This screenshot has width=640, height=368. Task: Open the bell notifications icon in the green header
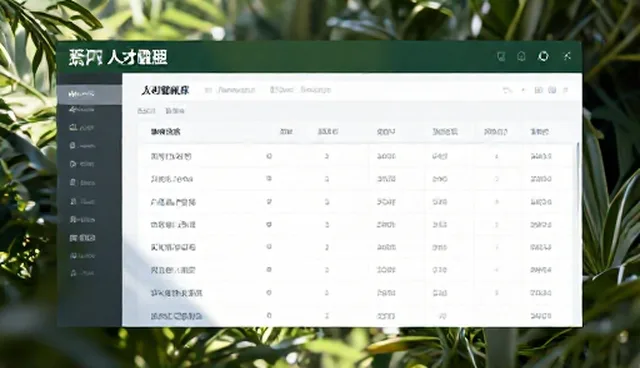pos(521,56)
